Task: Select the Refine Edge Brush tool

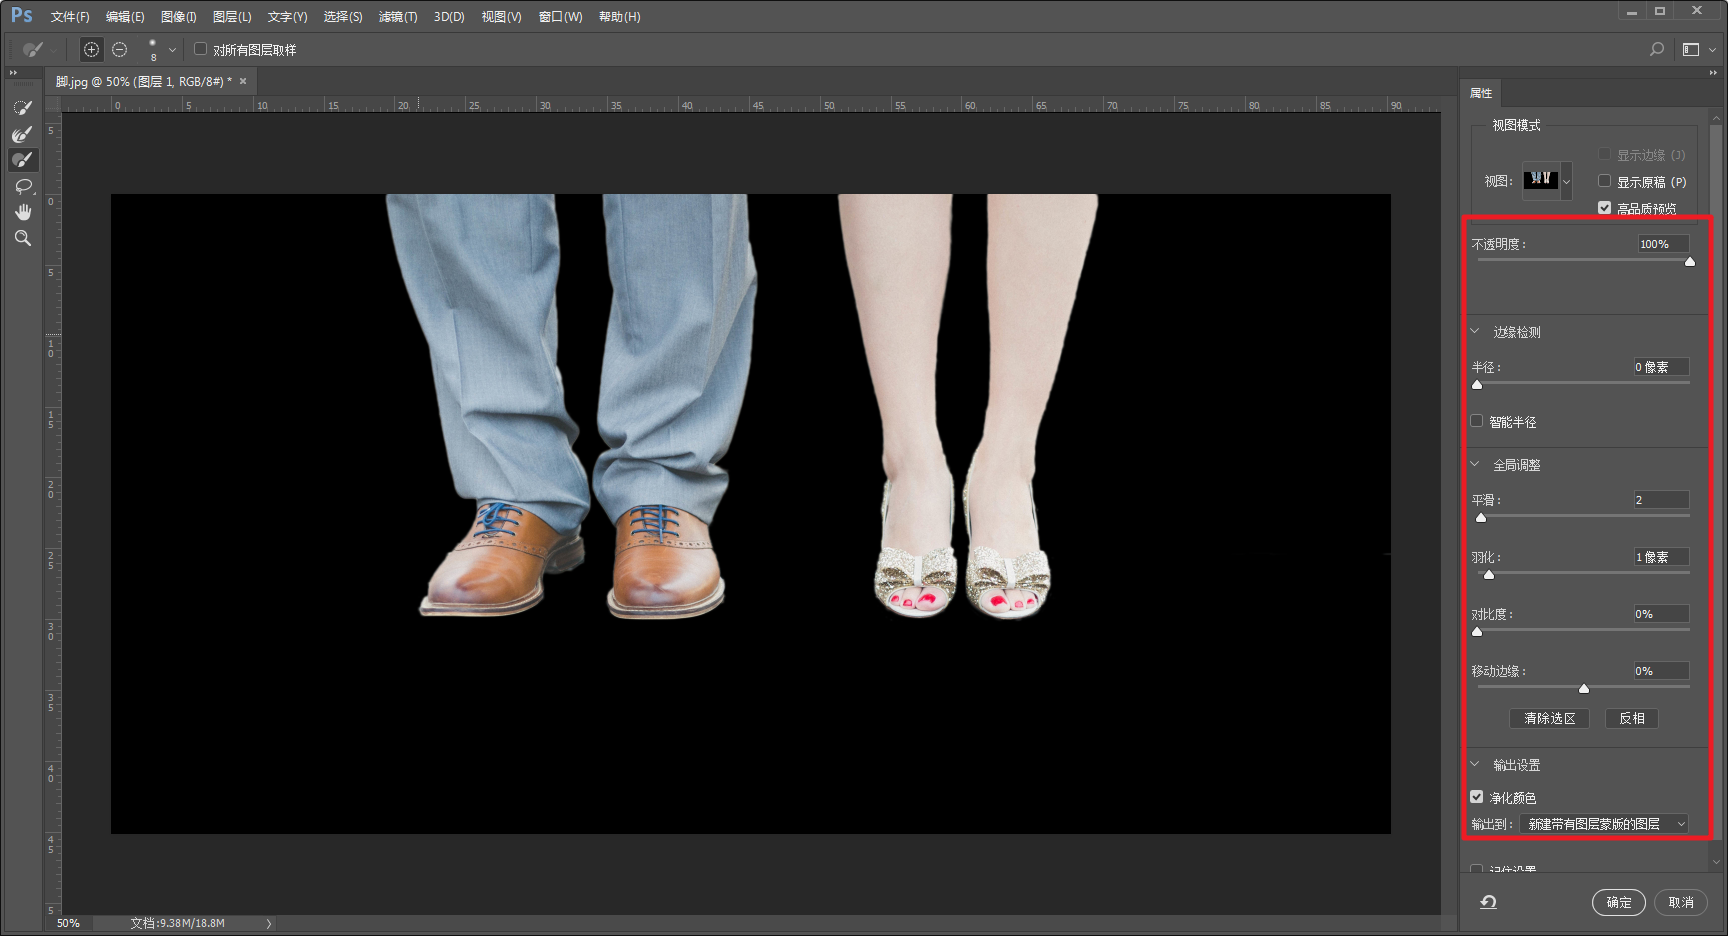Action: (22, 134)
